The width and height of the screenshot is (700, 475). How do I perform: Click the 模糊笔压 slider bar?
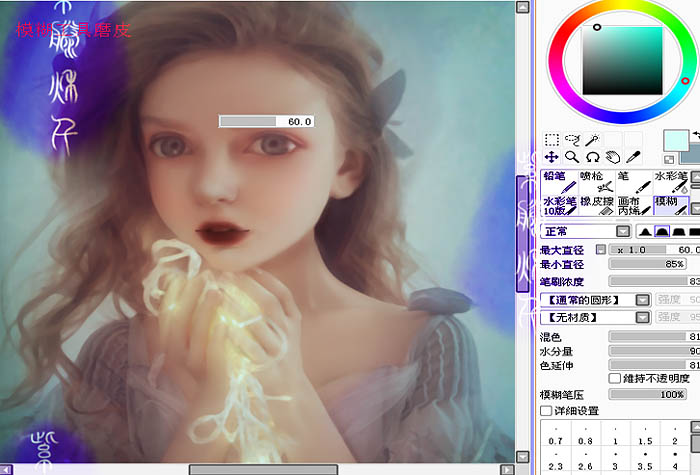(648, 395)
